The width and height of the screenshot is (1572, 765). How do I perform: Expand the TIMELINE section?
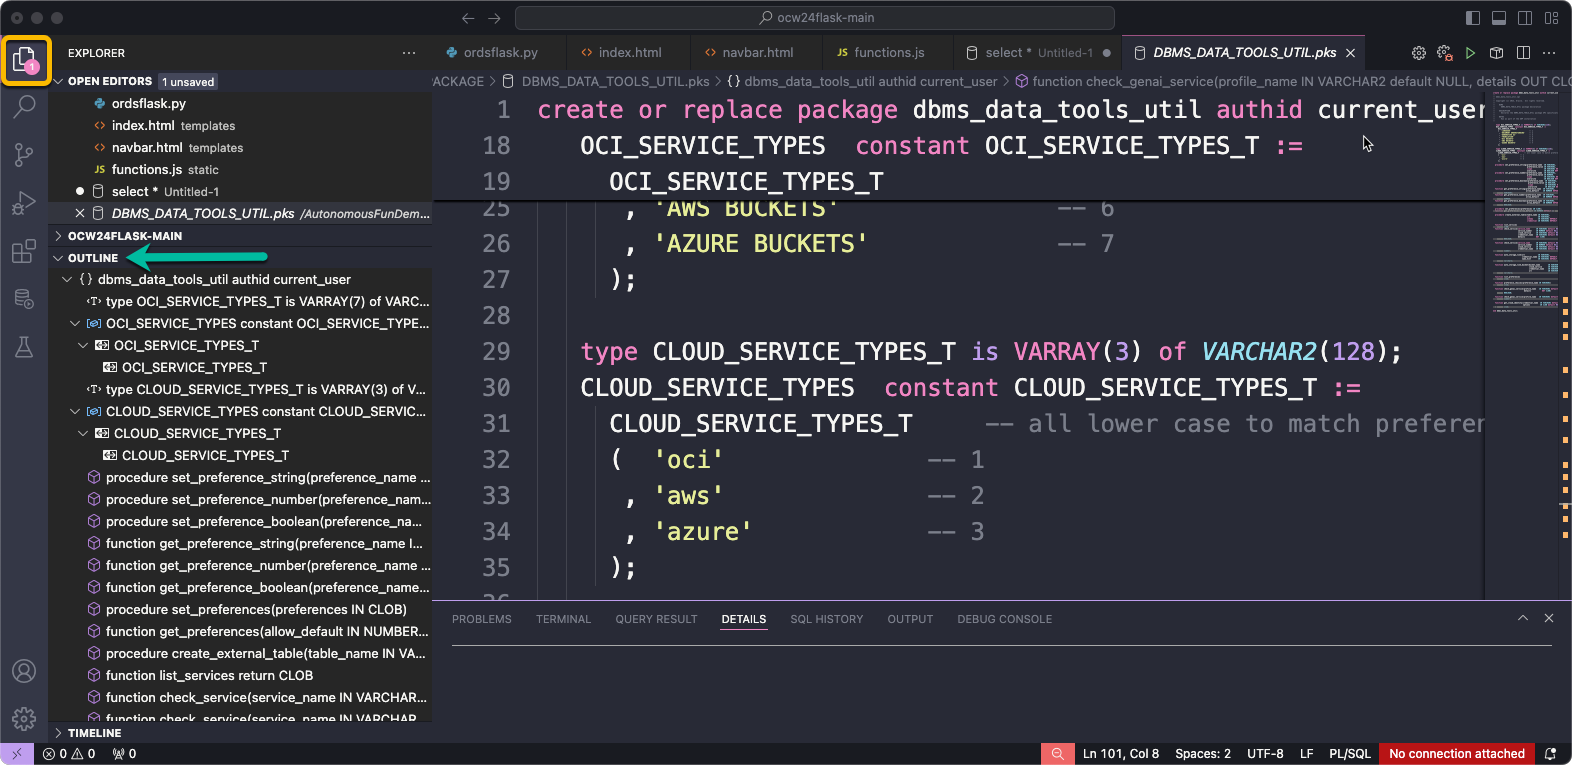94,733
